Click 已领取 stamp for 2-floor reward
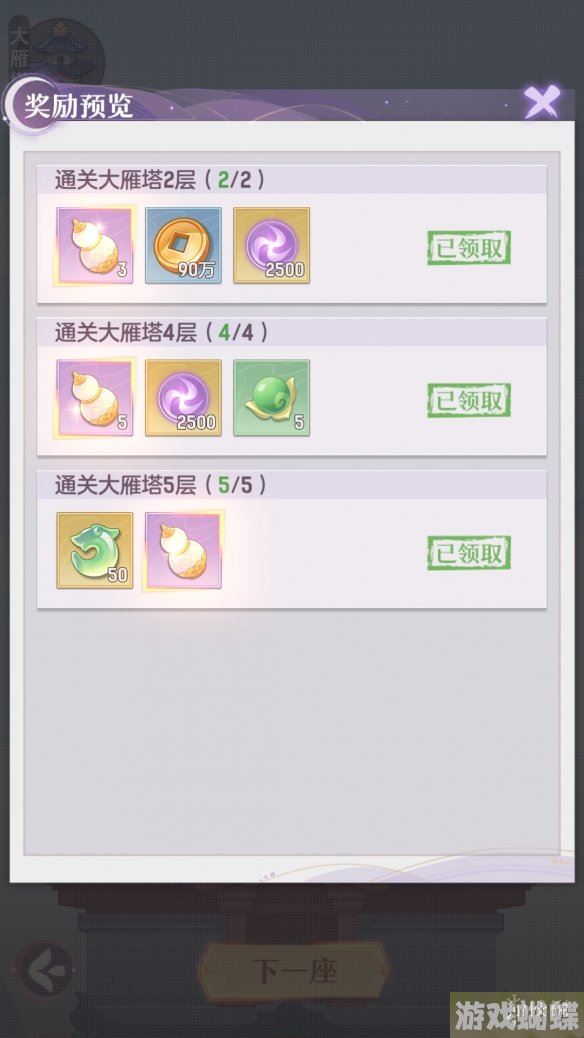This screenshot has width=584, height=1038. point(469,248)
